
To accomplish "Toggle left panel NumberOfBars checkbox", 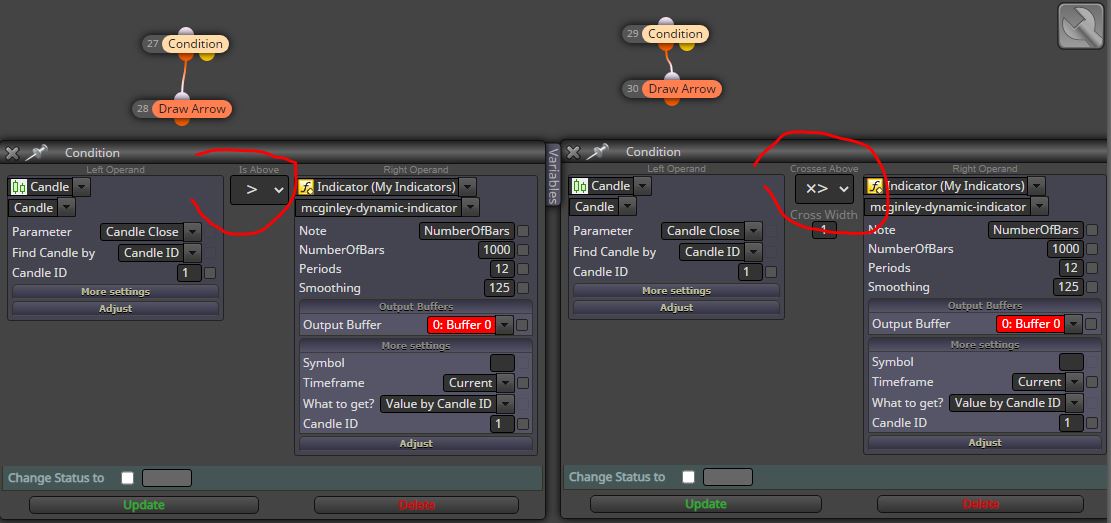I will tap(523, 250).
